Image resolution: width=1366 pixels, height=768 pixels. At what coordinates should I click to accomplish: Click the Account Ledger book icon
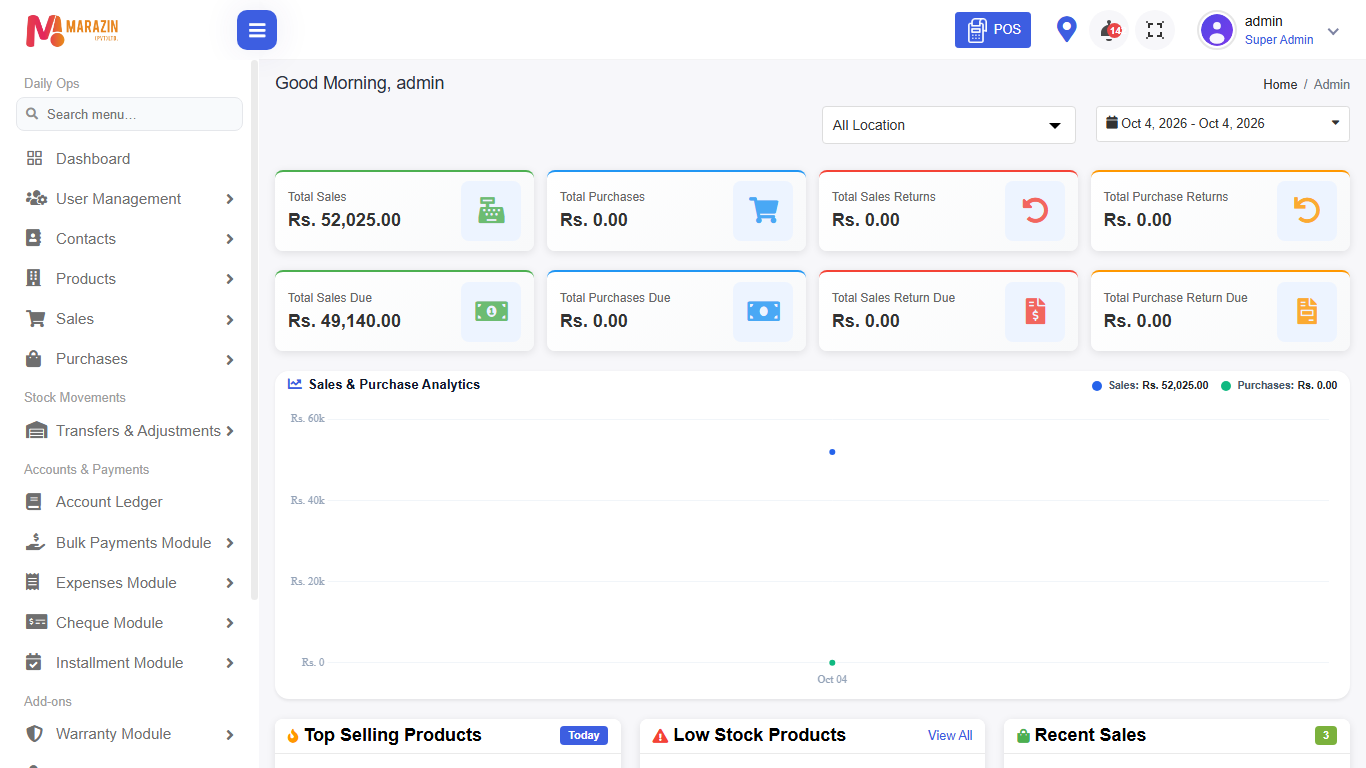click(x=35, y=502)
